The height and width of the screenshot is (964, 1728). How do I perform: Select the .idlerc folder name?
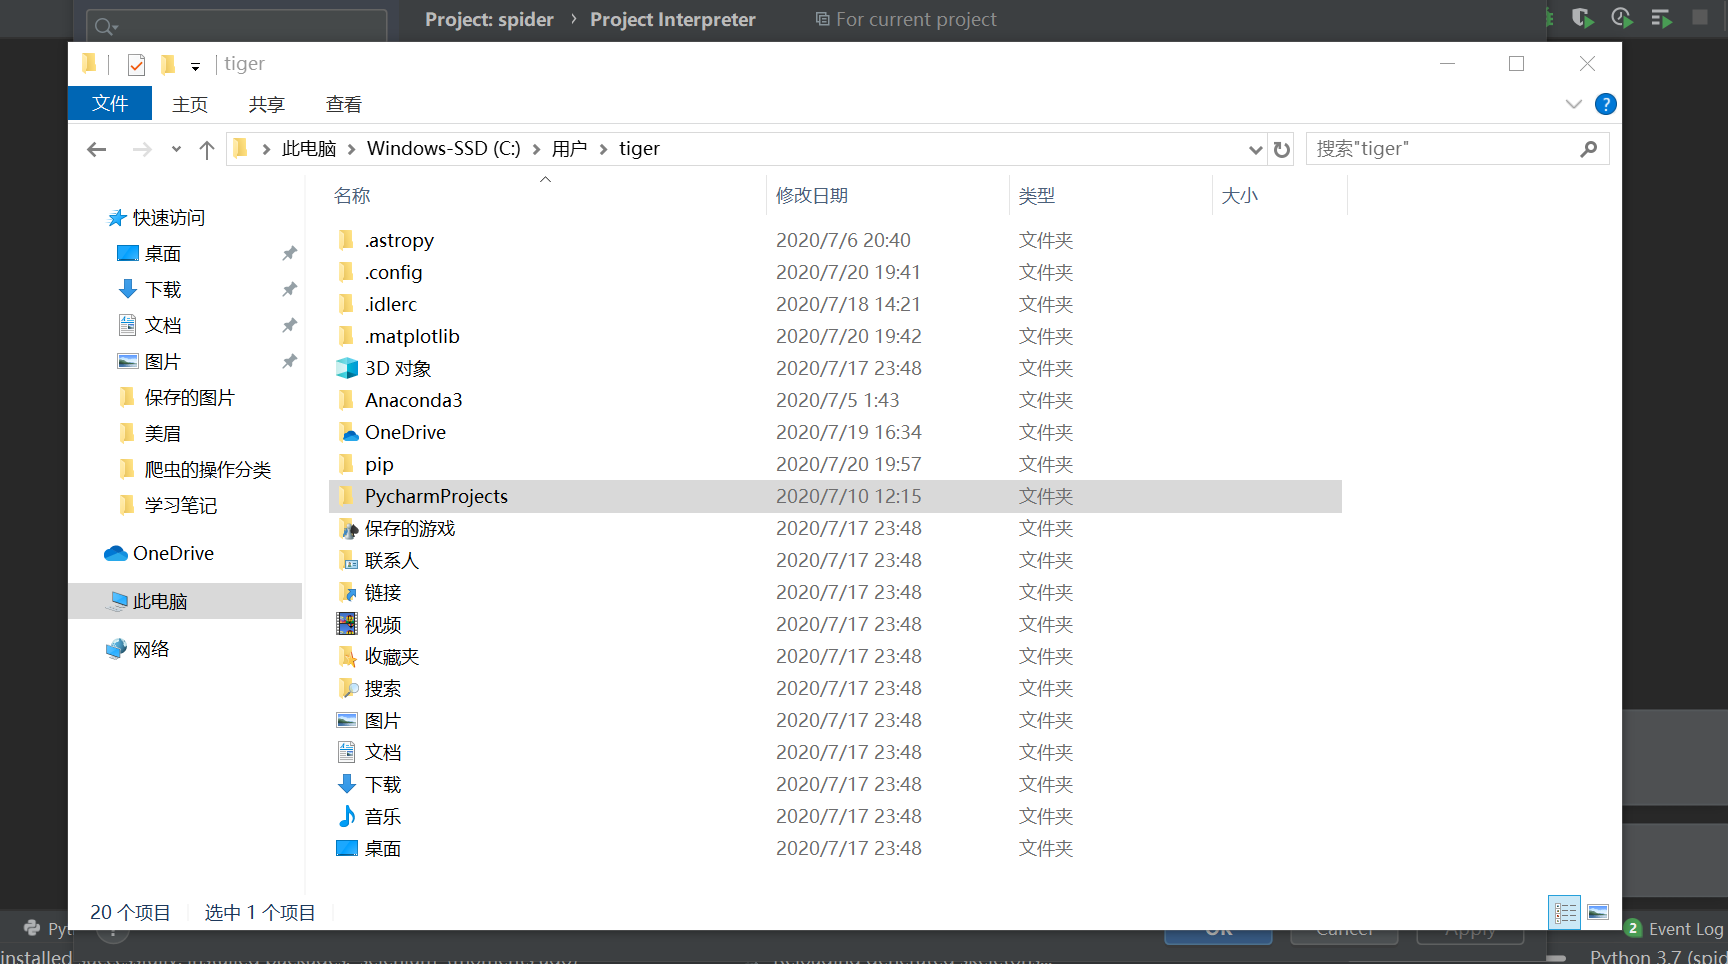point(390,304)
